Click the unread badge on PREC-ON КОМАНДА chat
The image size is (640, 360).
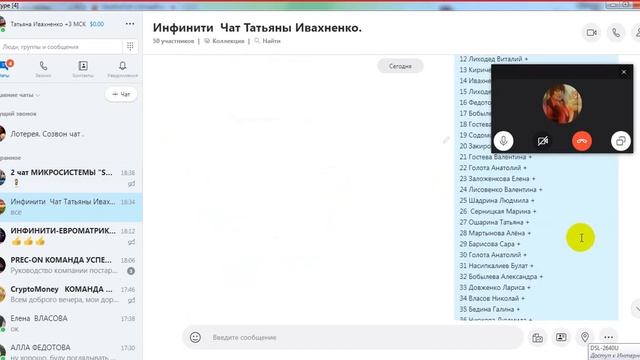tap(131, 271)
